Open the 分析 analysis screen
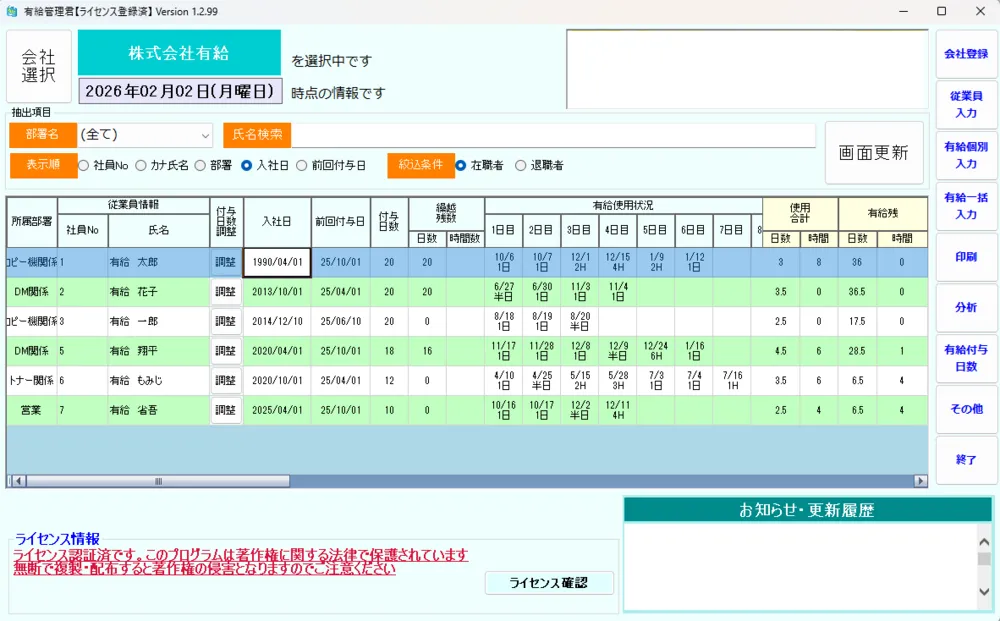The image size is (1000, 621). [966, 307]
